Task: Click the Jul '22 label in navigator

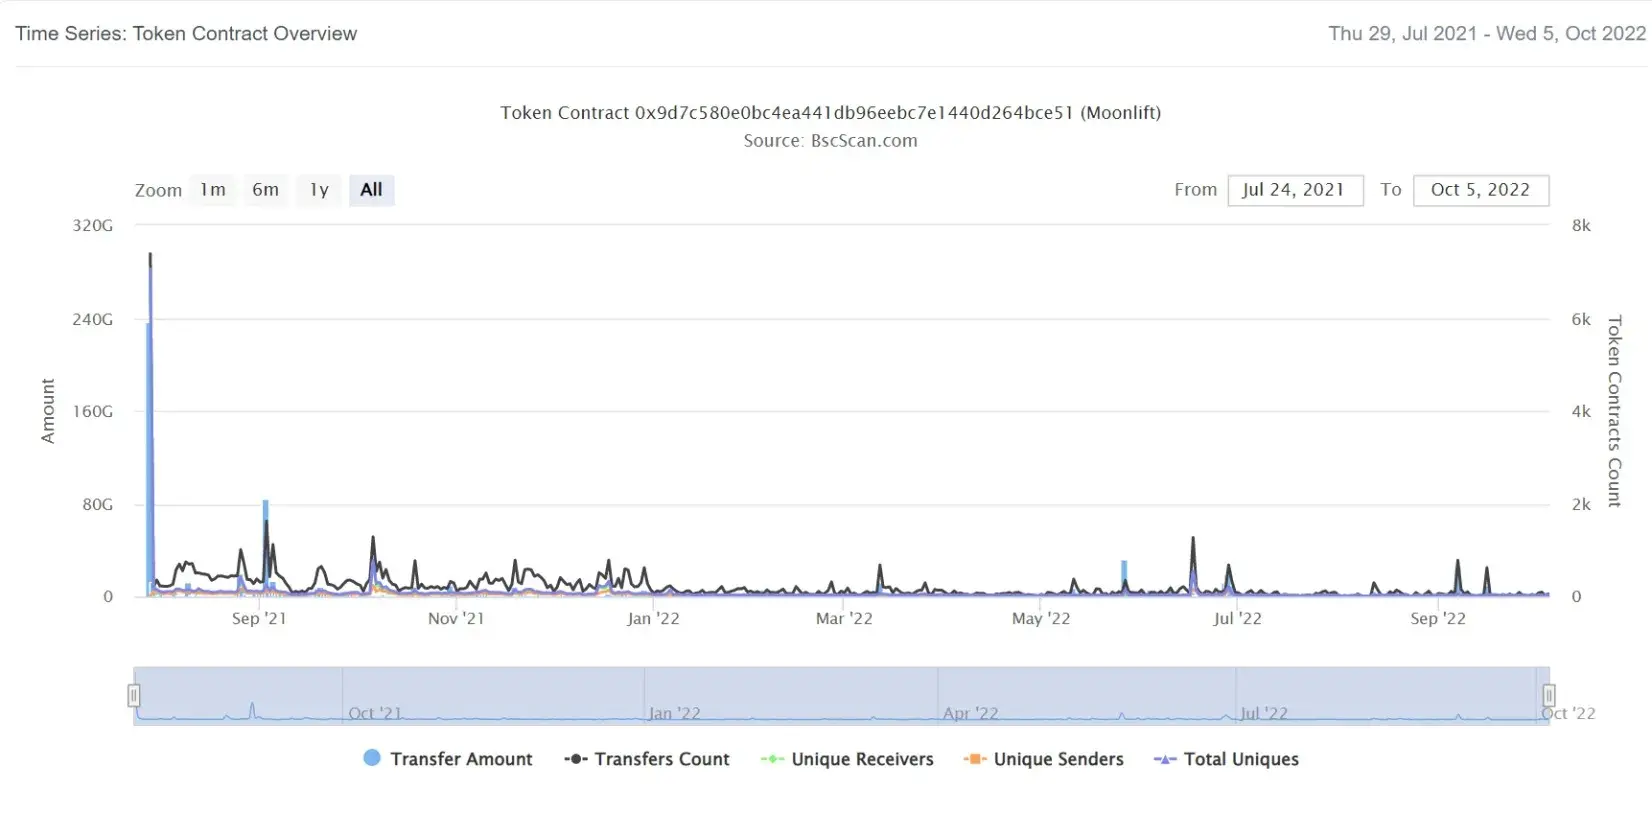Action: tap(1264, 713)
